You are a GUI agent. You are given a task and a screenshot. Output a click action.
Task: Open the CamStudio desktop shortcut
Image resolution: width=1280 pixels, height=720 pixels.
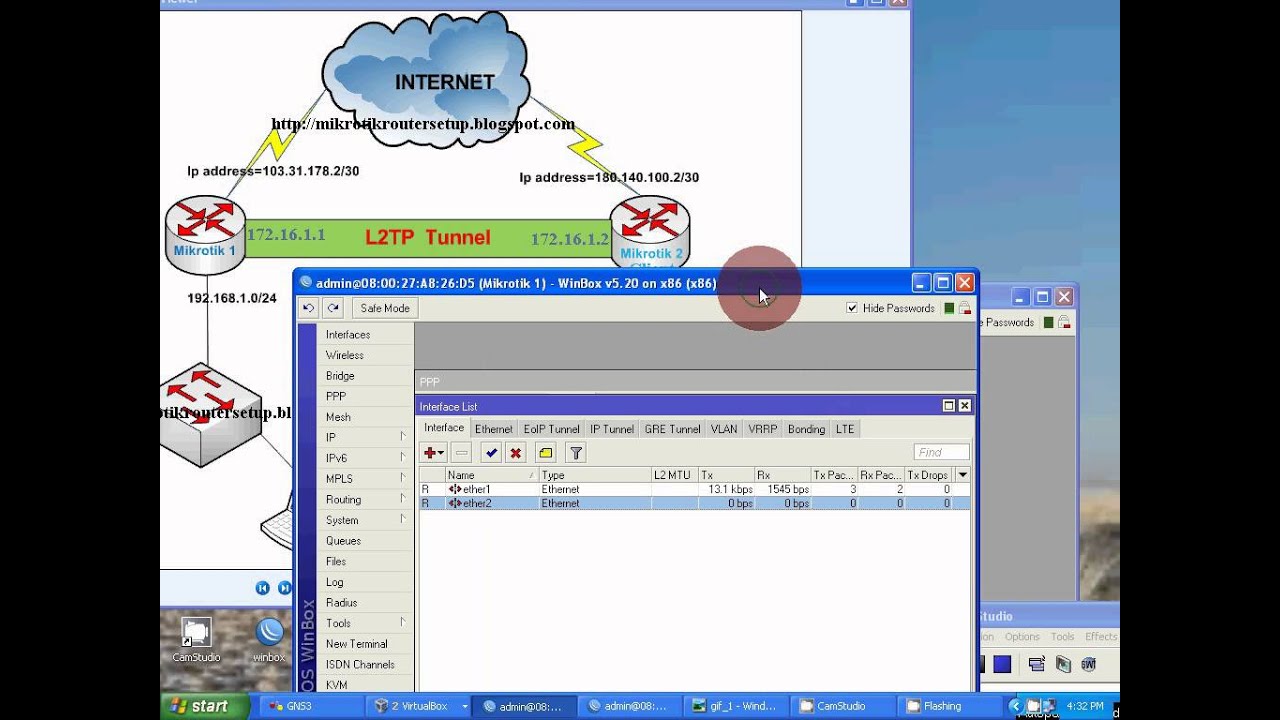[196, 640]
